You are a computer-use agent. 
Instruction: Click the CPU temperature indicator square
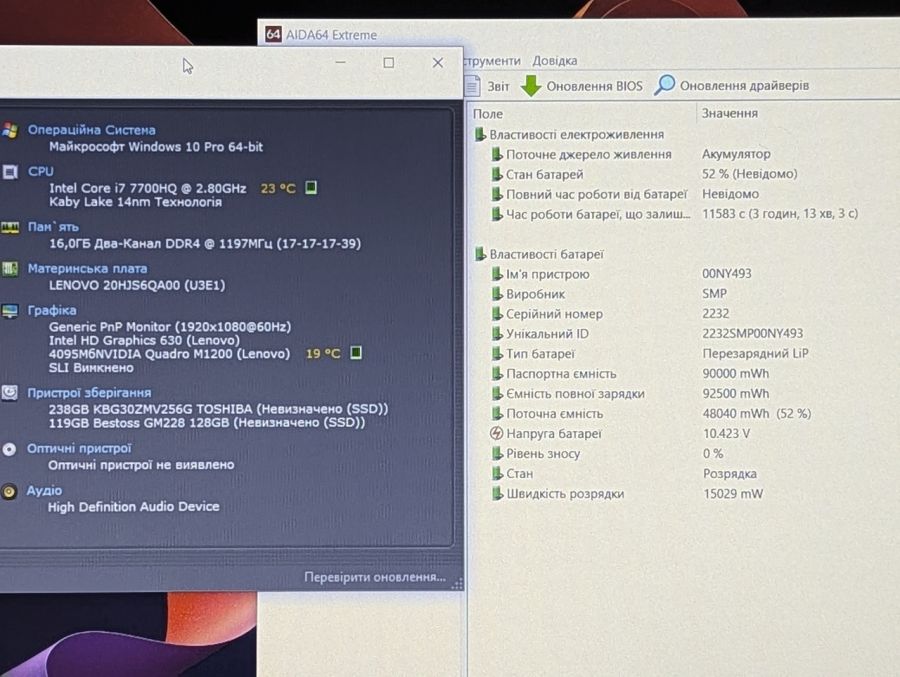point(311,187)
